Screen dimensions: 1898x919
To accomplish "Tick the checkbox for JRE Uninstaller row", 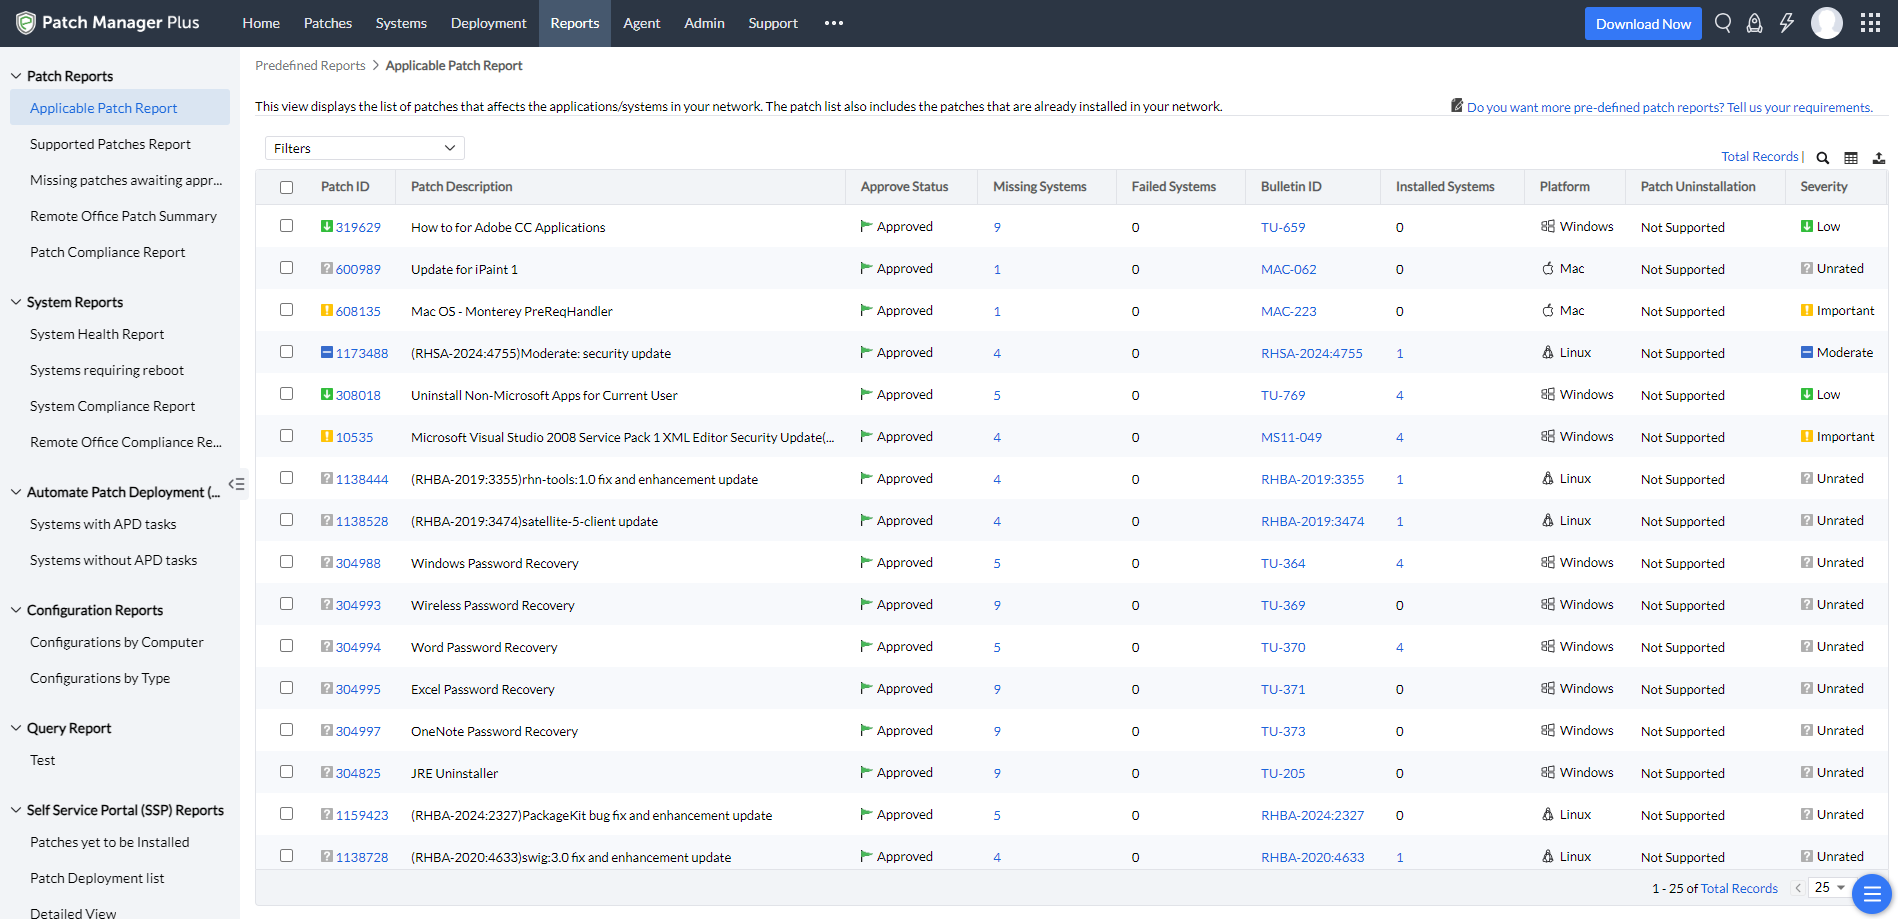I will 287,772.
